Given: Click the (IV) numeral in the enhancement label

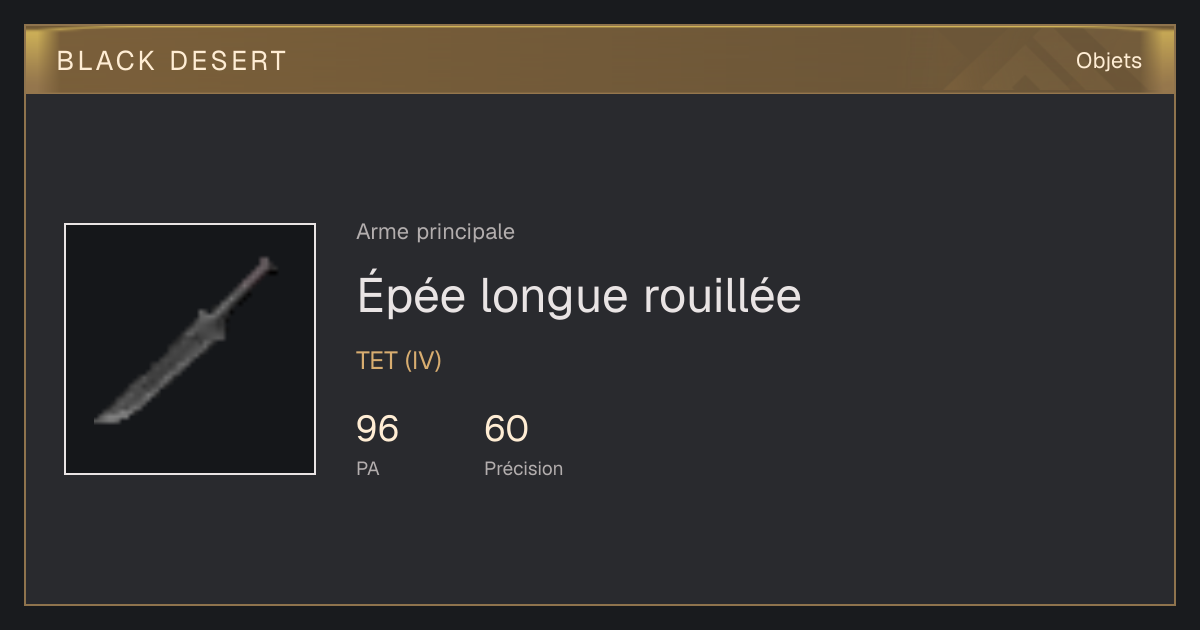Looking at the screenshot, I should pyautogui.click(x=423, y=361).
